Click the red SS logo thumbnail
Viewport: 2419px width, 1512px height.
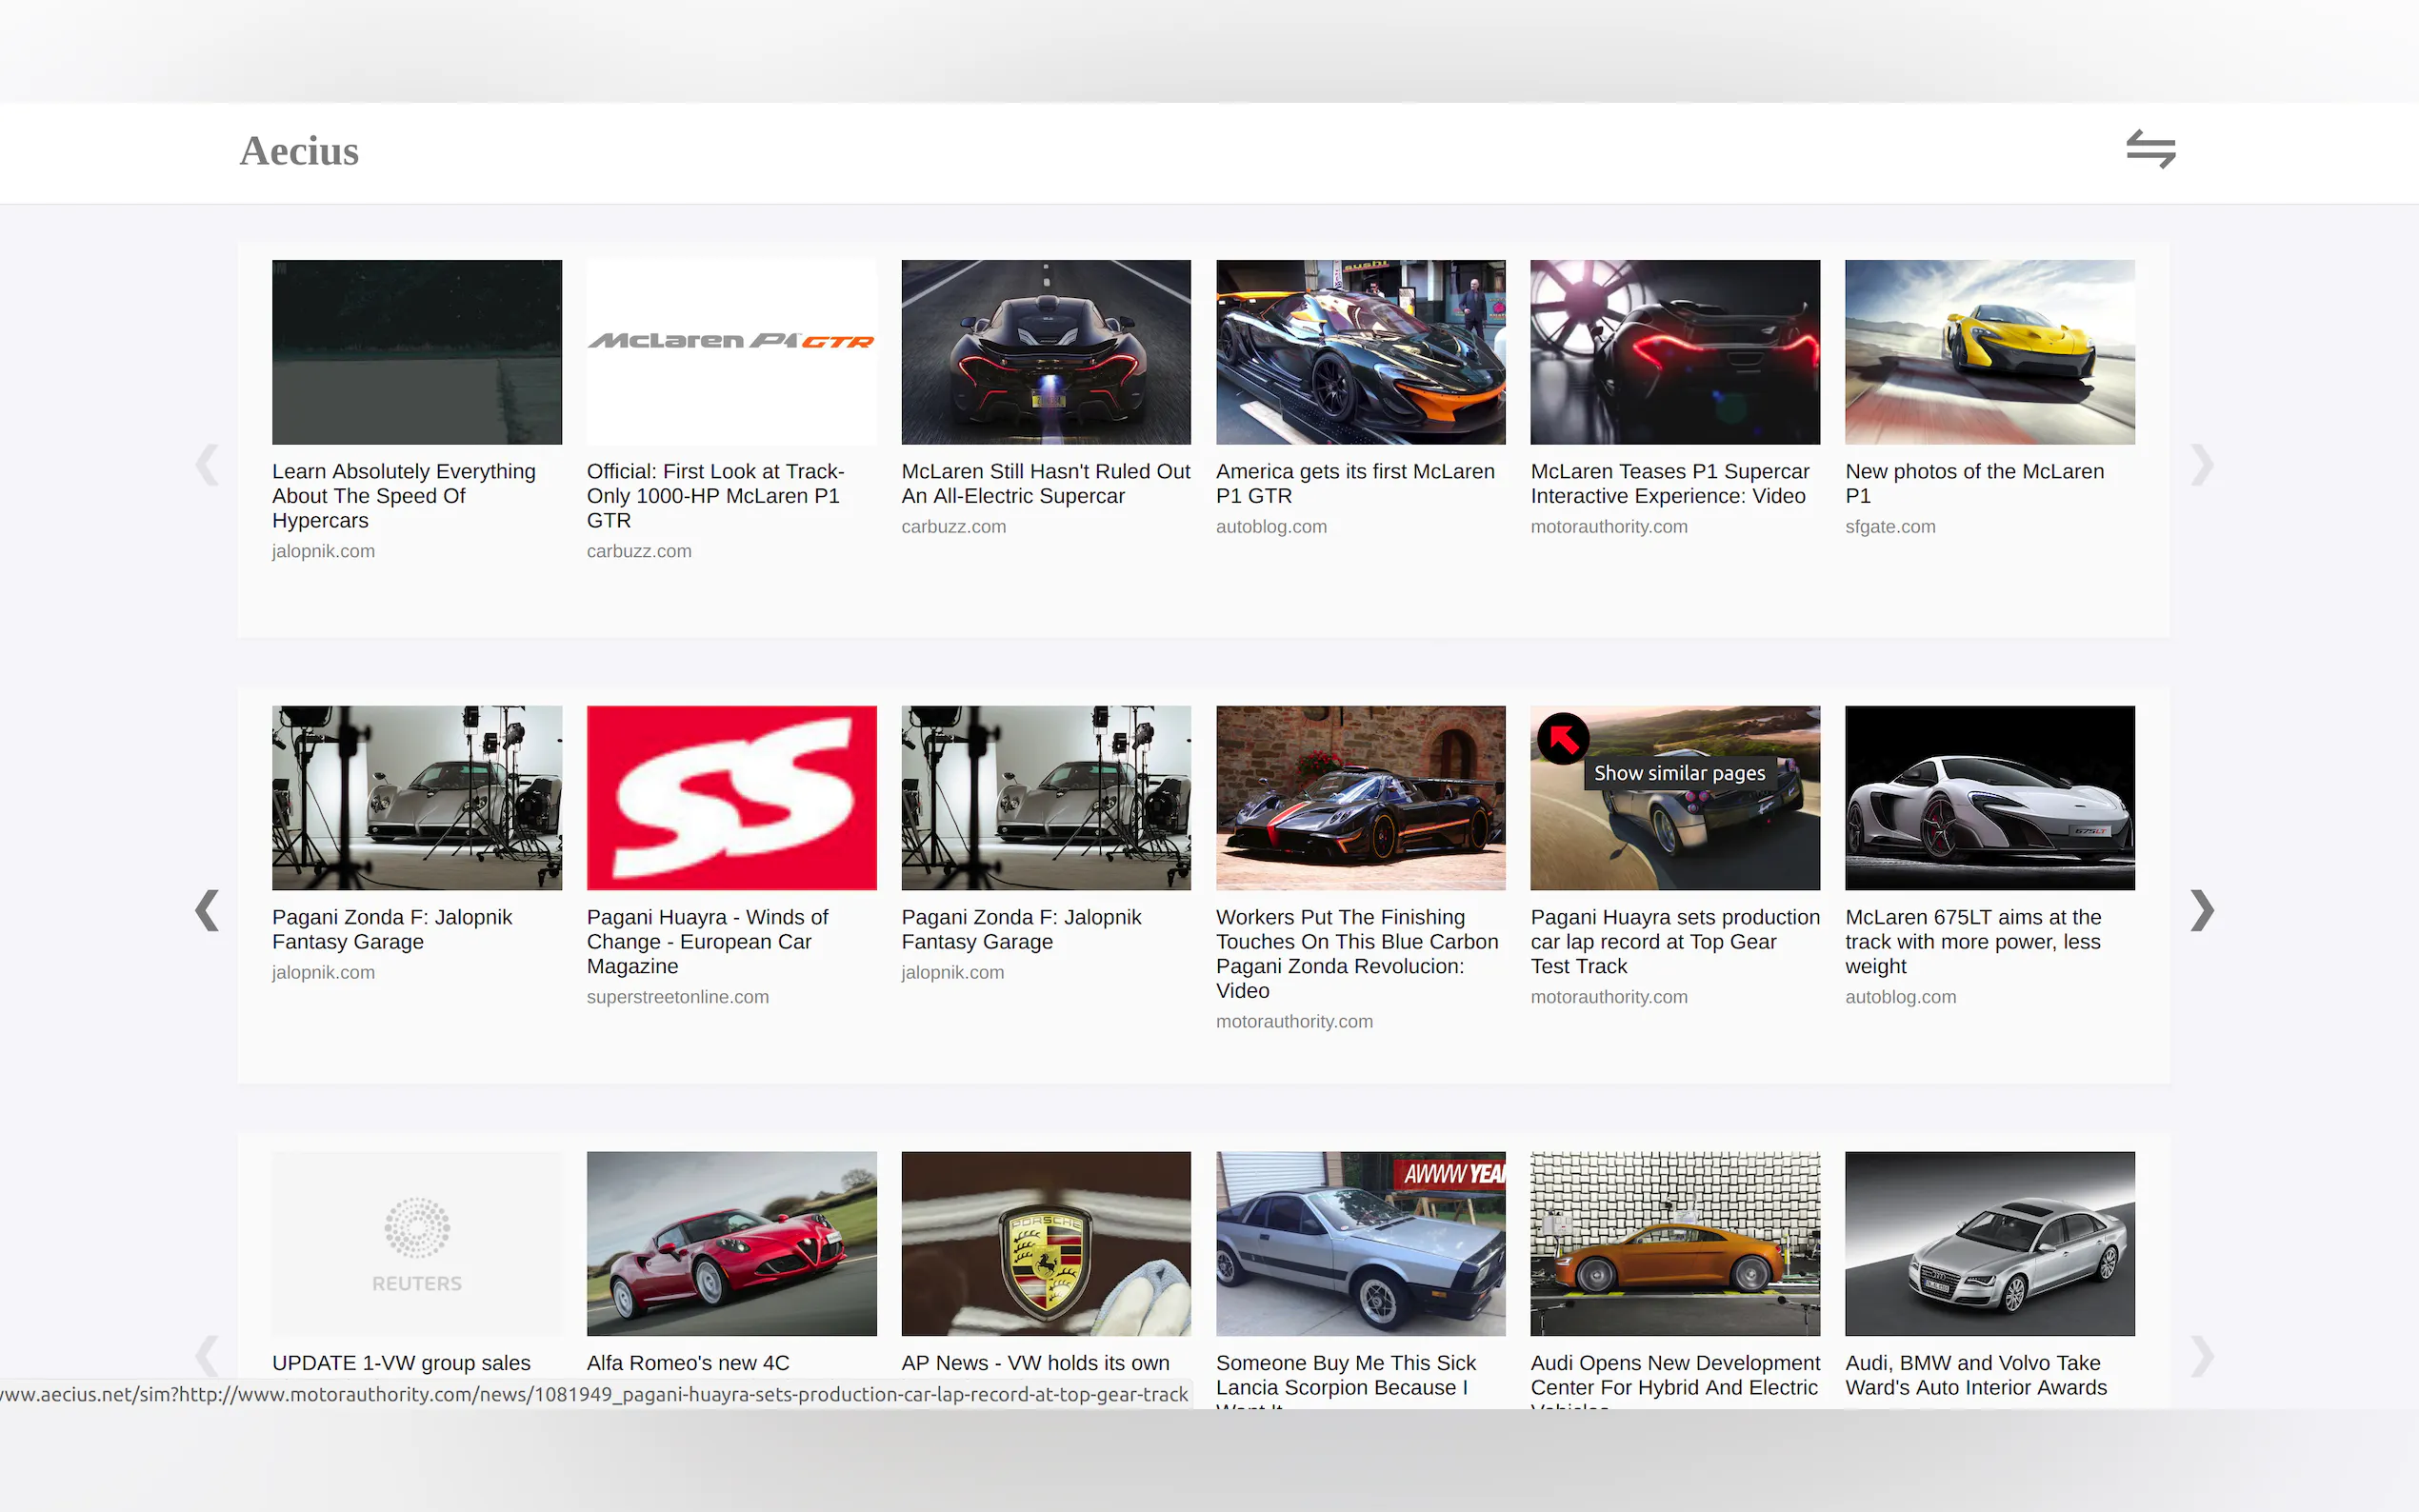point(731,798)
